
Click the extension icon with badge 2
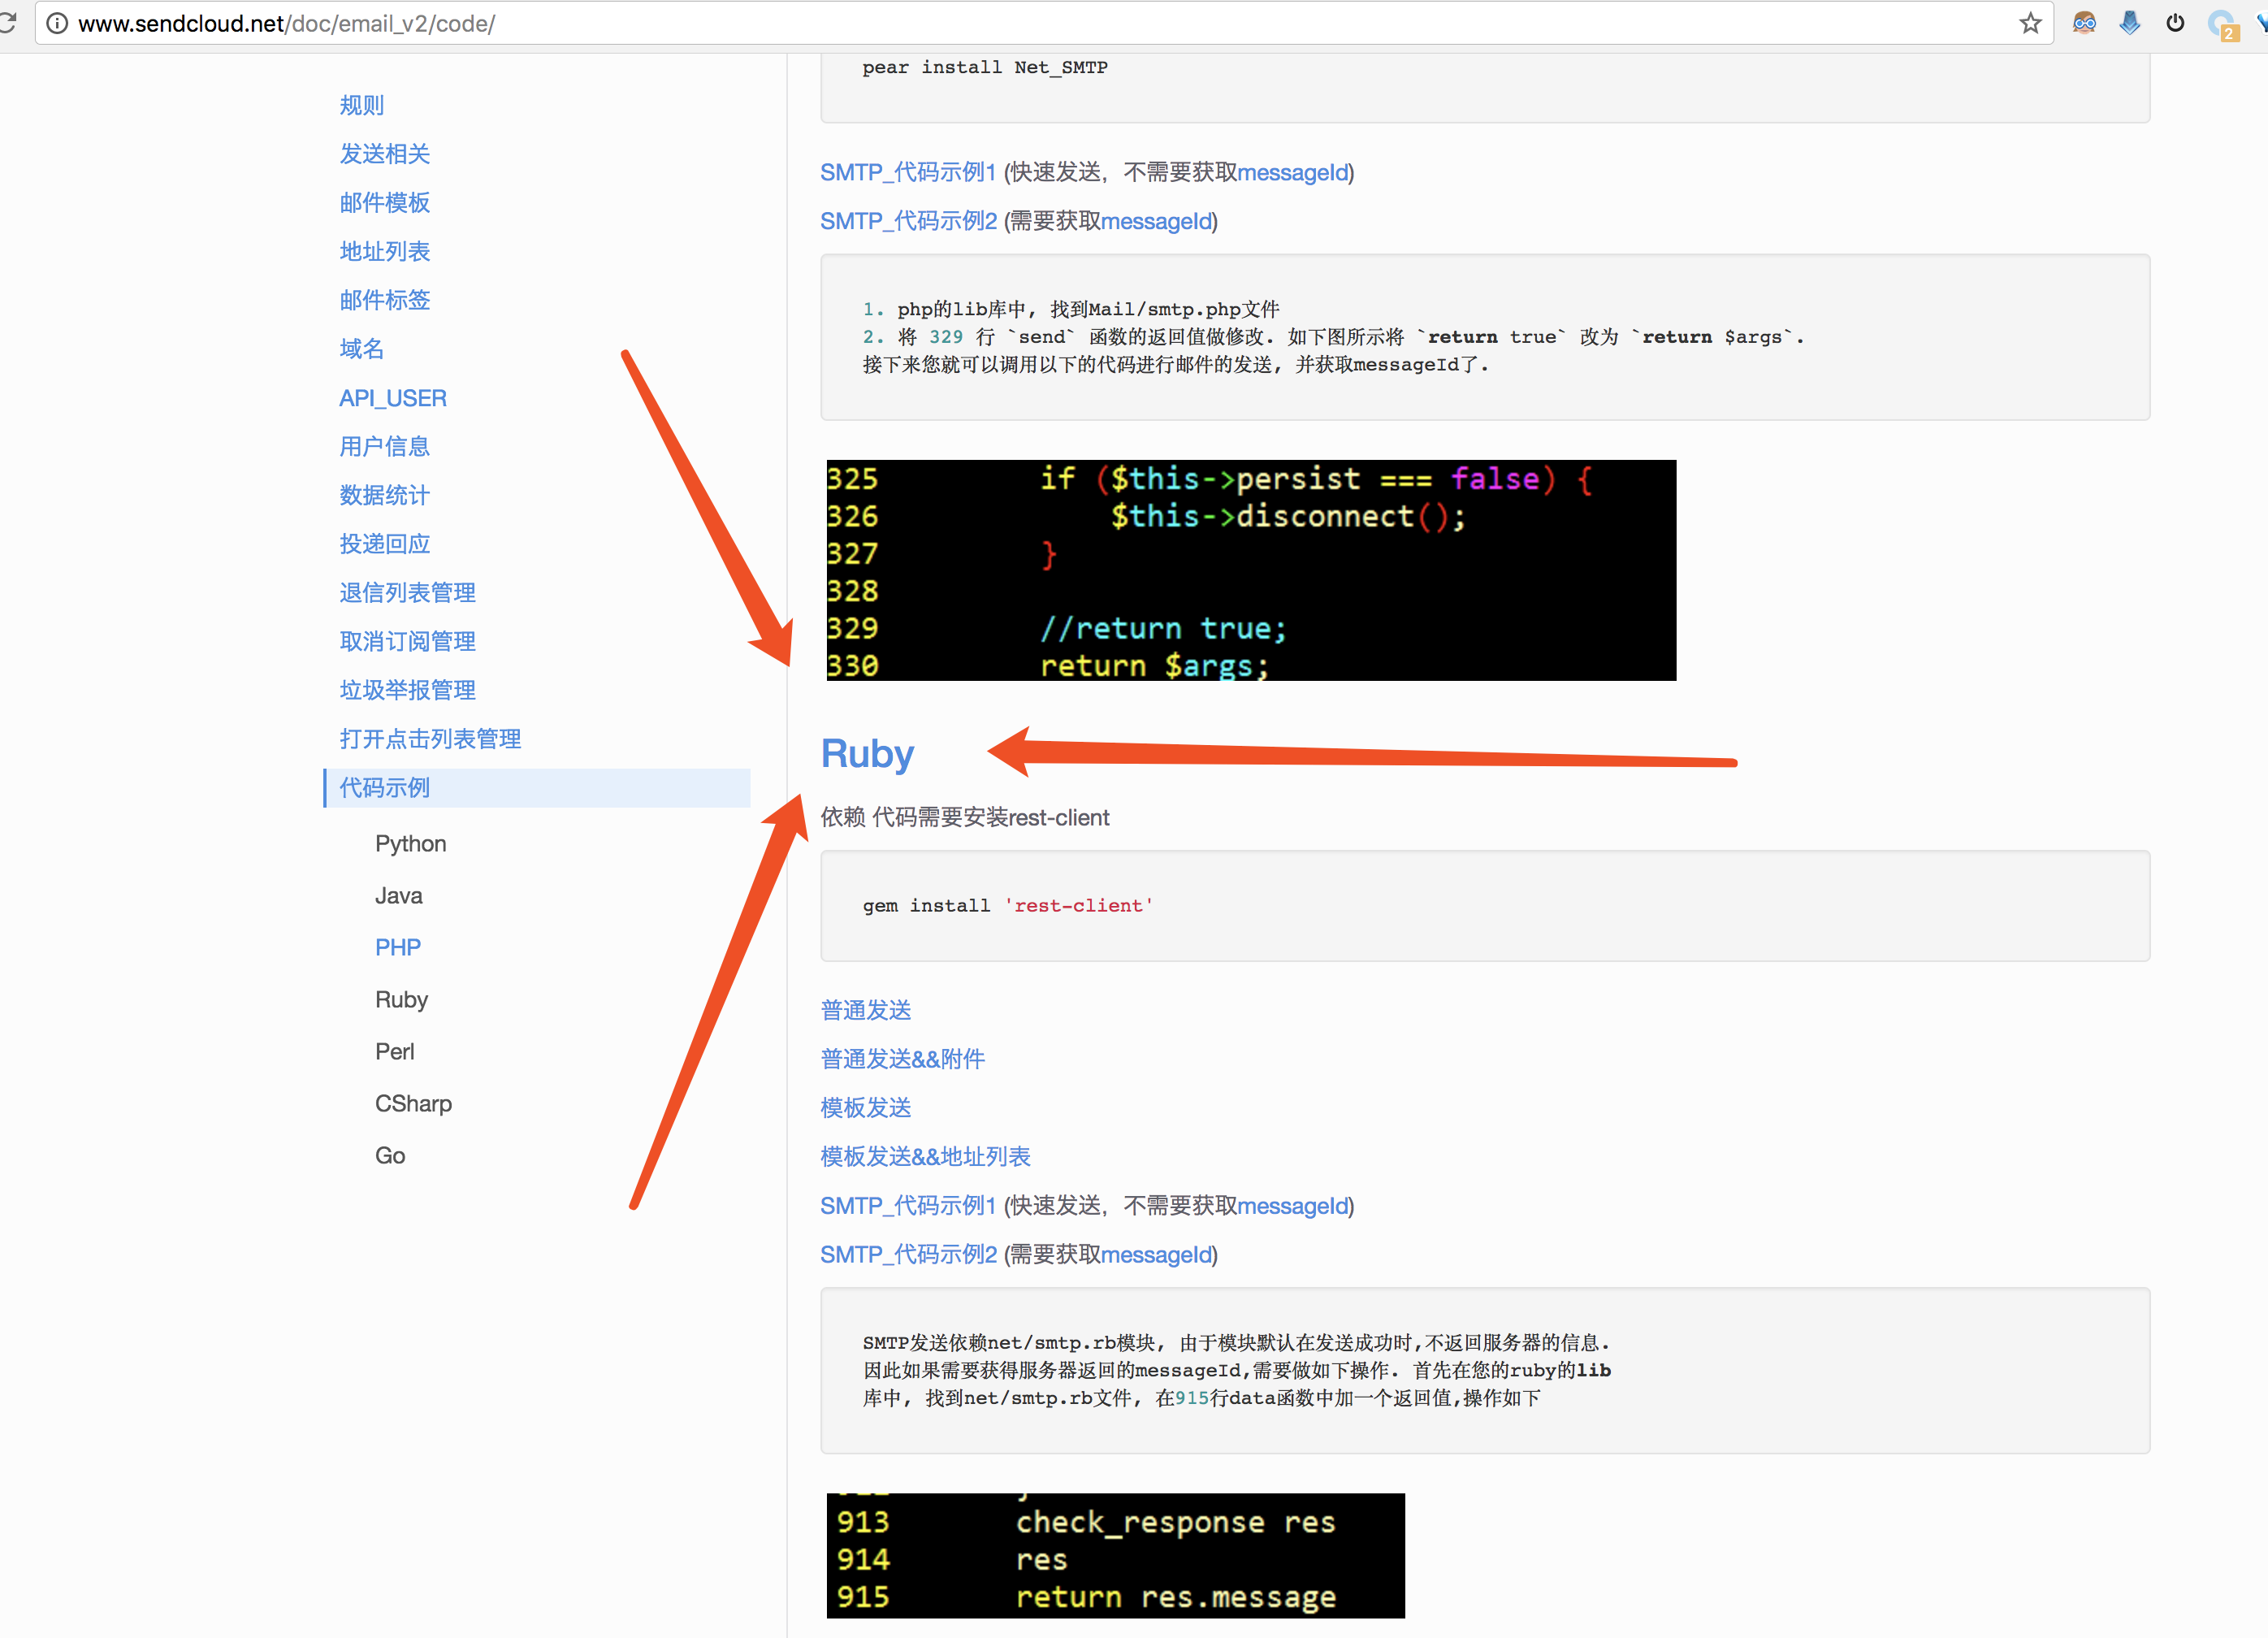click(2222, 25)
